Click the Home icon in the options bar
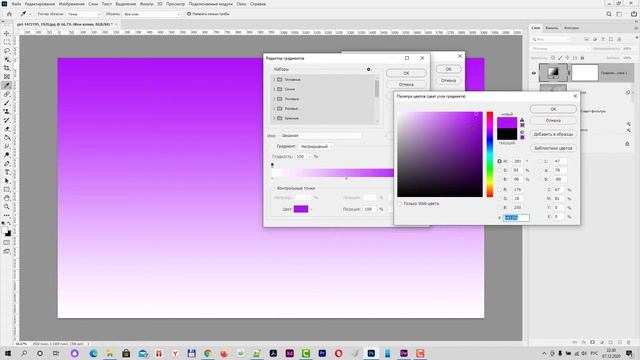640x360 pixels. (x=9, y=14)
